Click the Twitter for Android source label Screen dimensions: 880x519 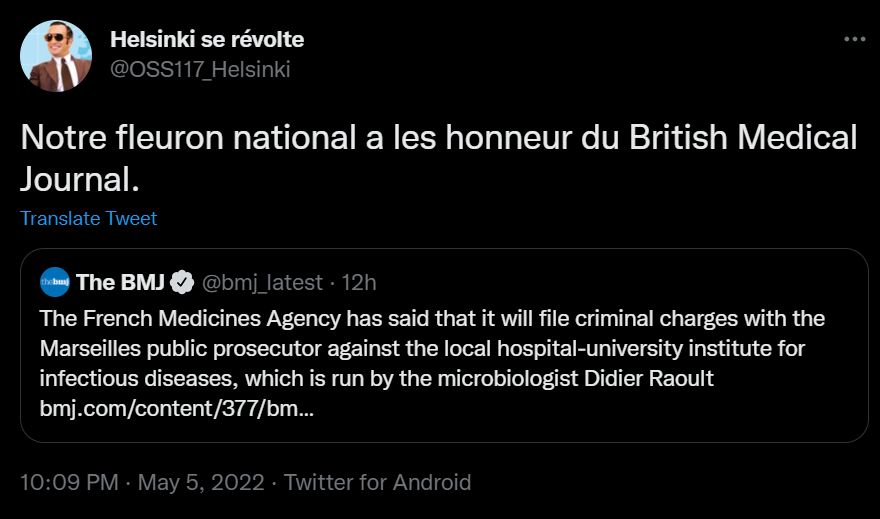(x=377, y=482)
